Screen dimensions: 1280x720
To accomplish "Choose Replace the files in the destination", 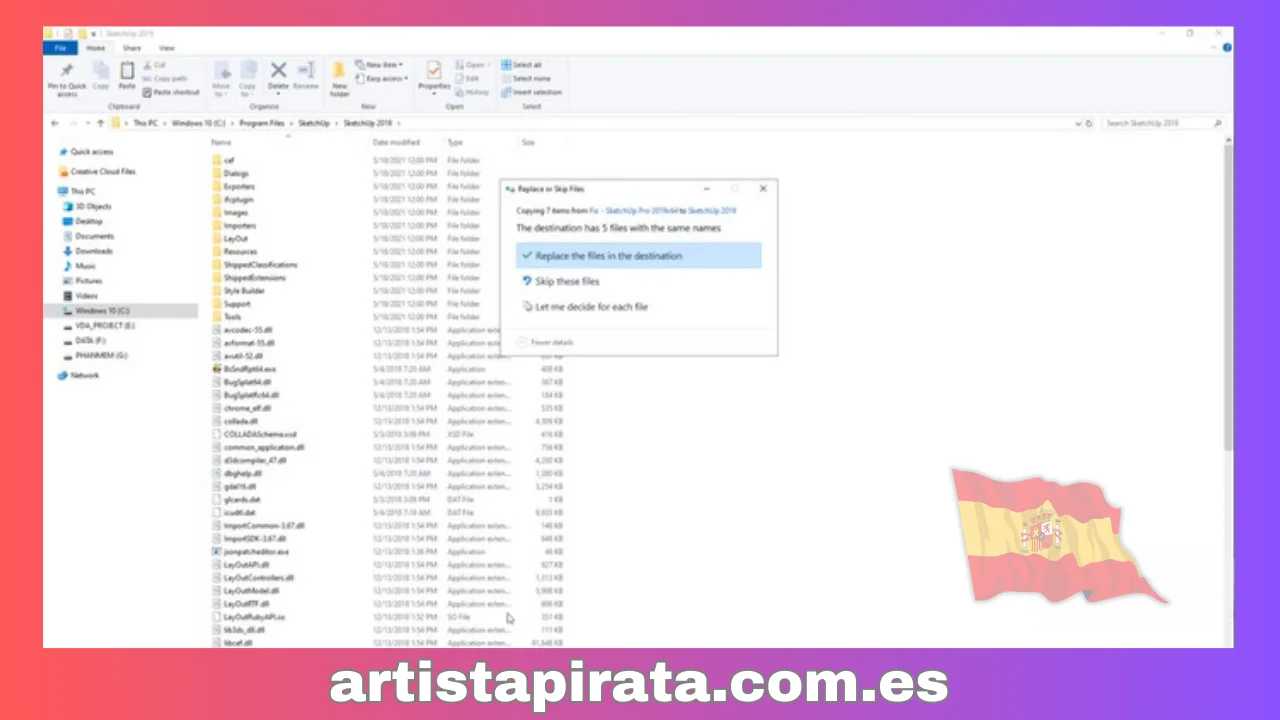I will [x=638, y=256].
